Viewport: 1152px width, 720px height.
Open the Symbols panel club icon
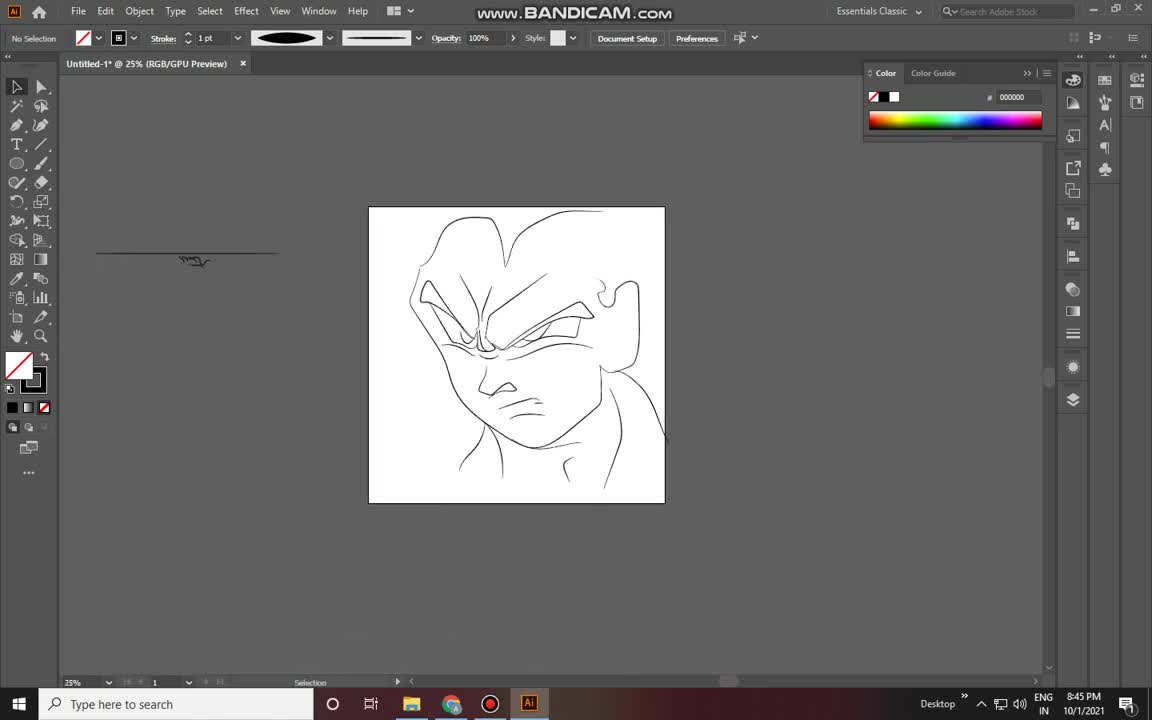(x=1105, y=170)
